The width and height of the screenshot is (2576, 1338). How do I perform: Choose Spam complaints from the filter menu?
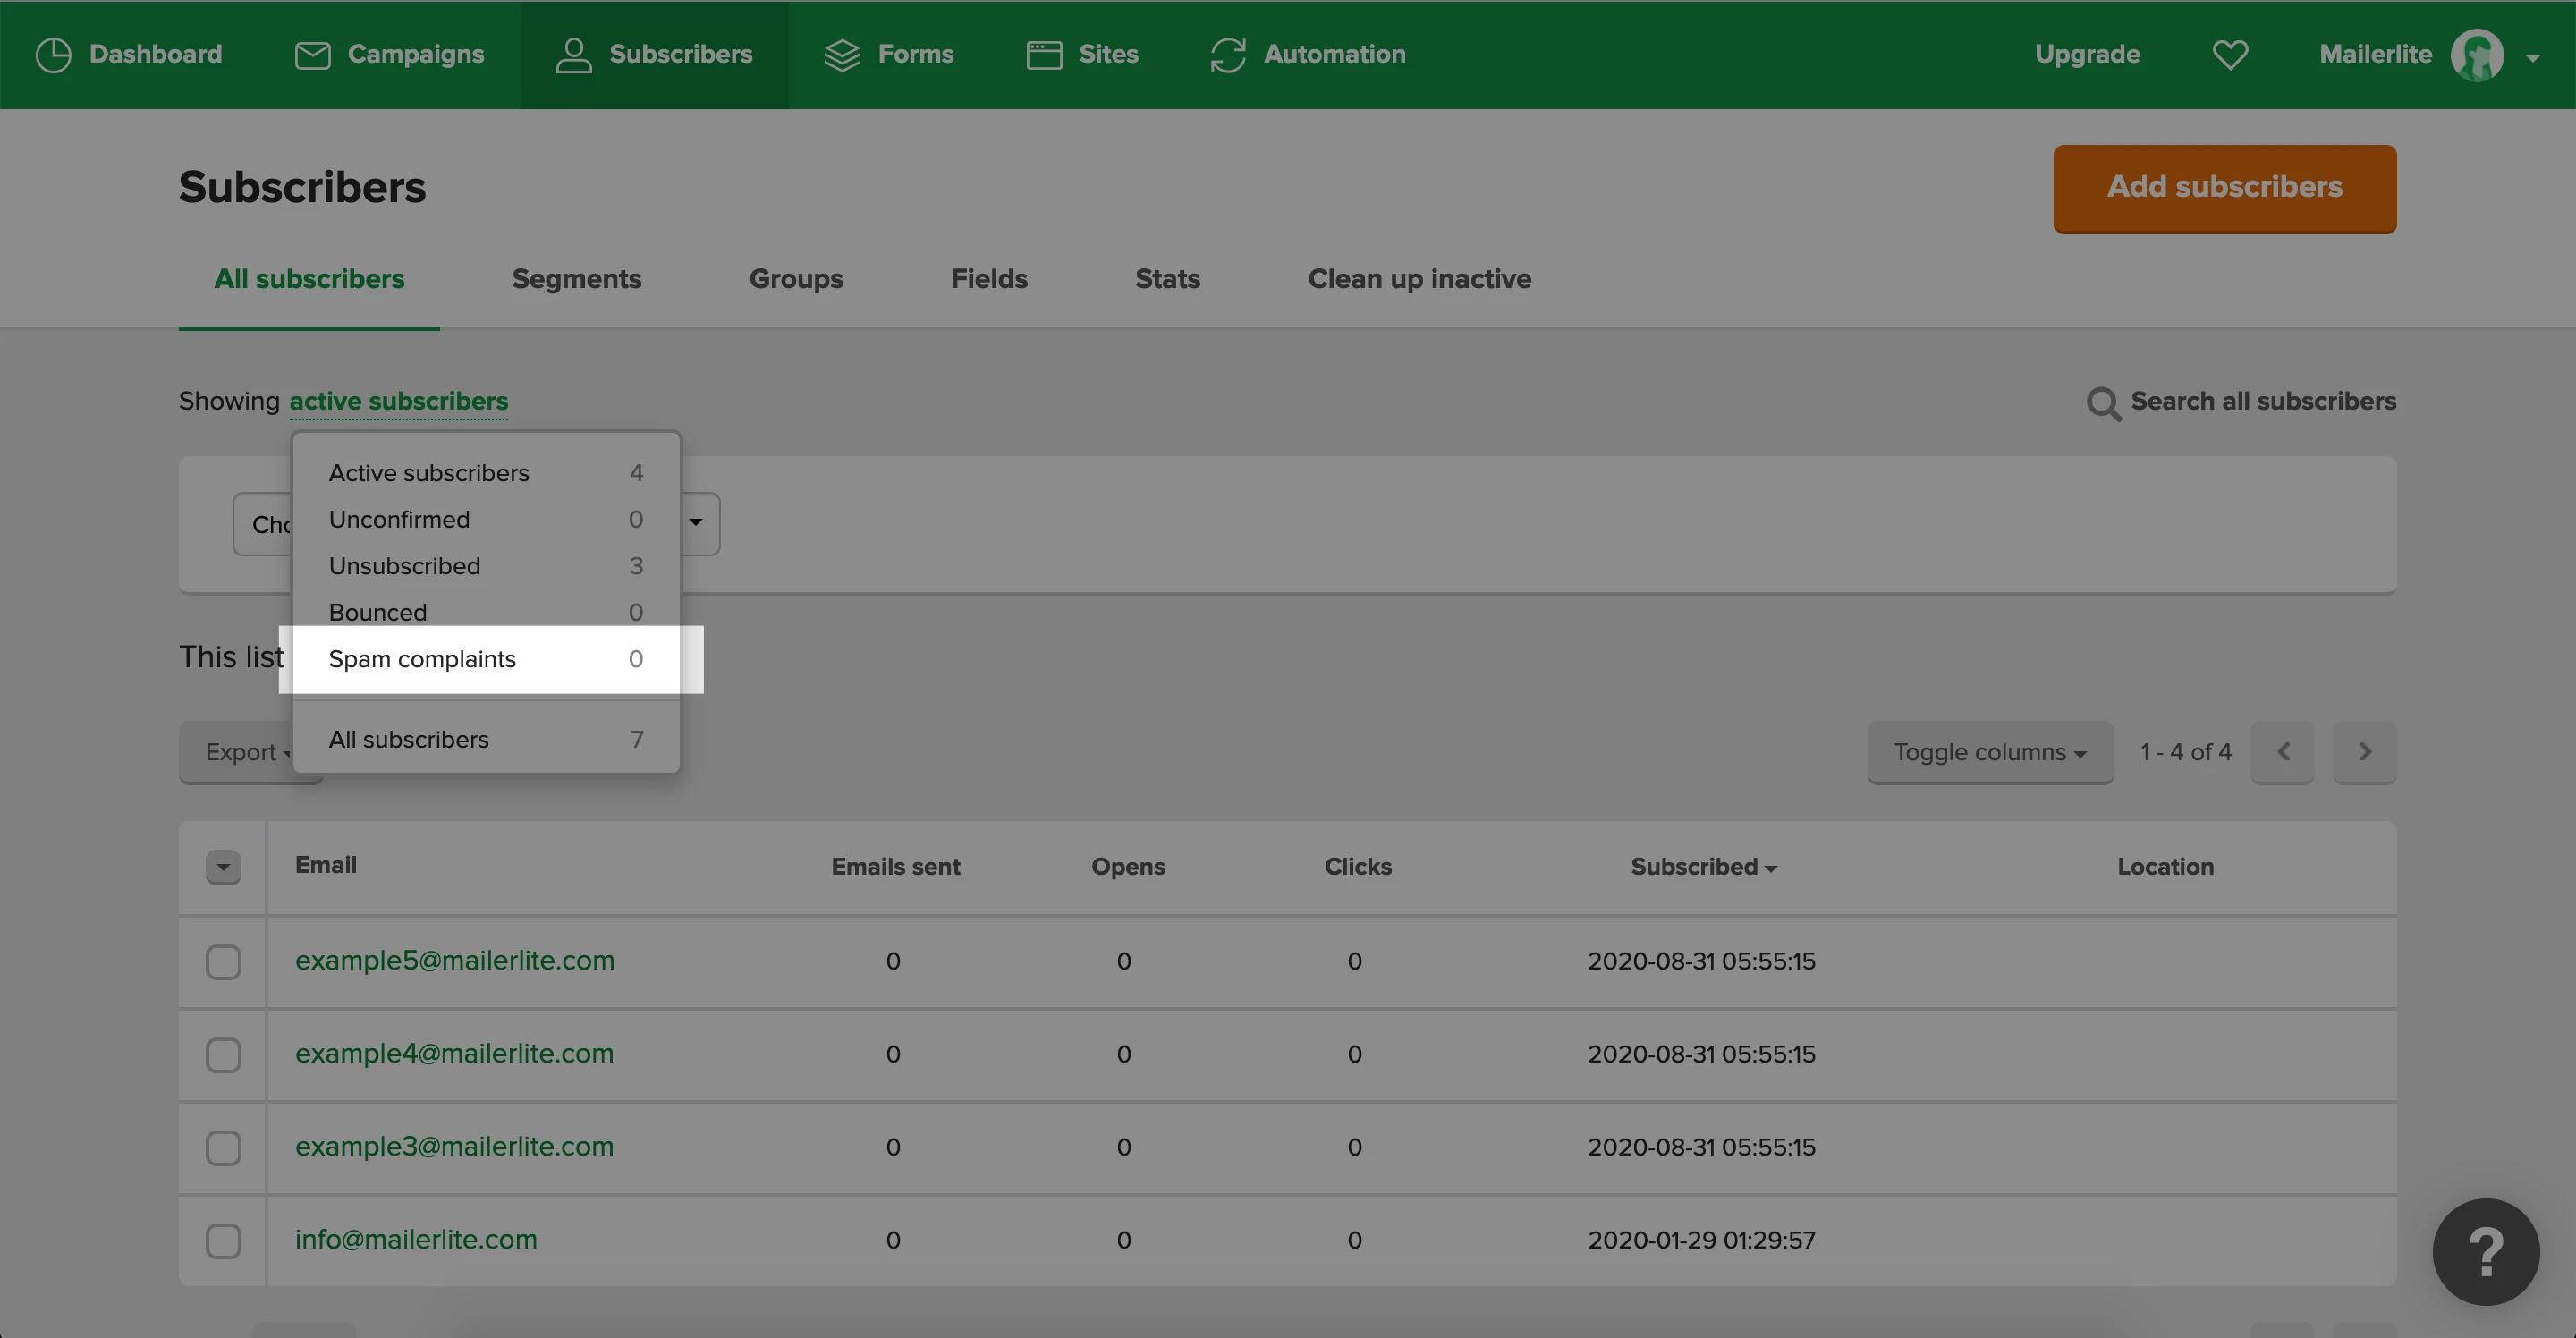click(423, 659)
